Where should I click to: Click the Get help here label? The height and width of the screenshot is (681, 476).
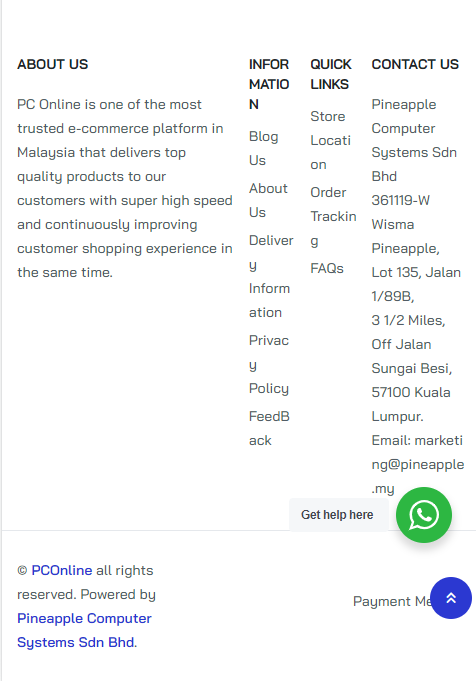point(337,515)
